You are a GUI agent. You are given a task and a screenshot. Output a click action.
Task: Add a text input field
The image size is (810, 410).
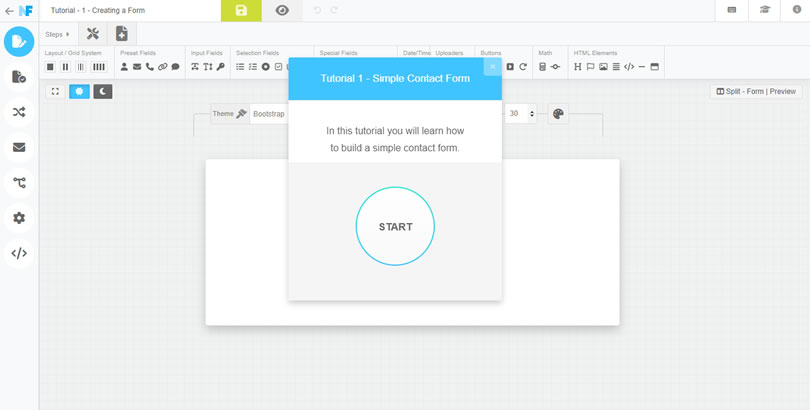click(195, 67)
